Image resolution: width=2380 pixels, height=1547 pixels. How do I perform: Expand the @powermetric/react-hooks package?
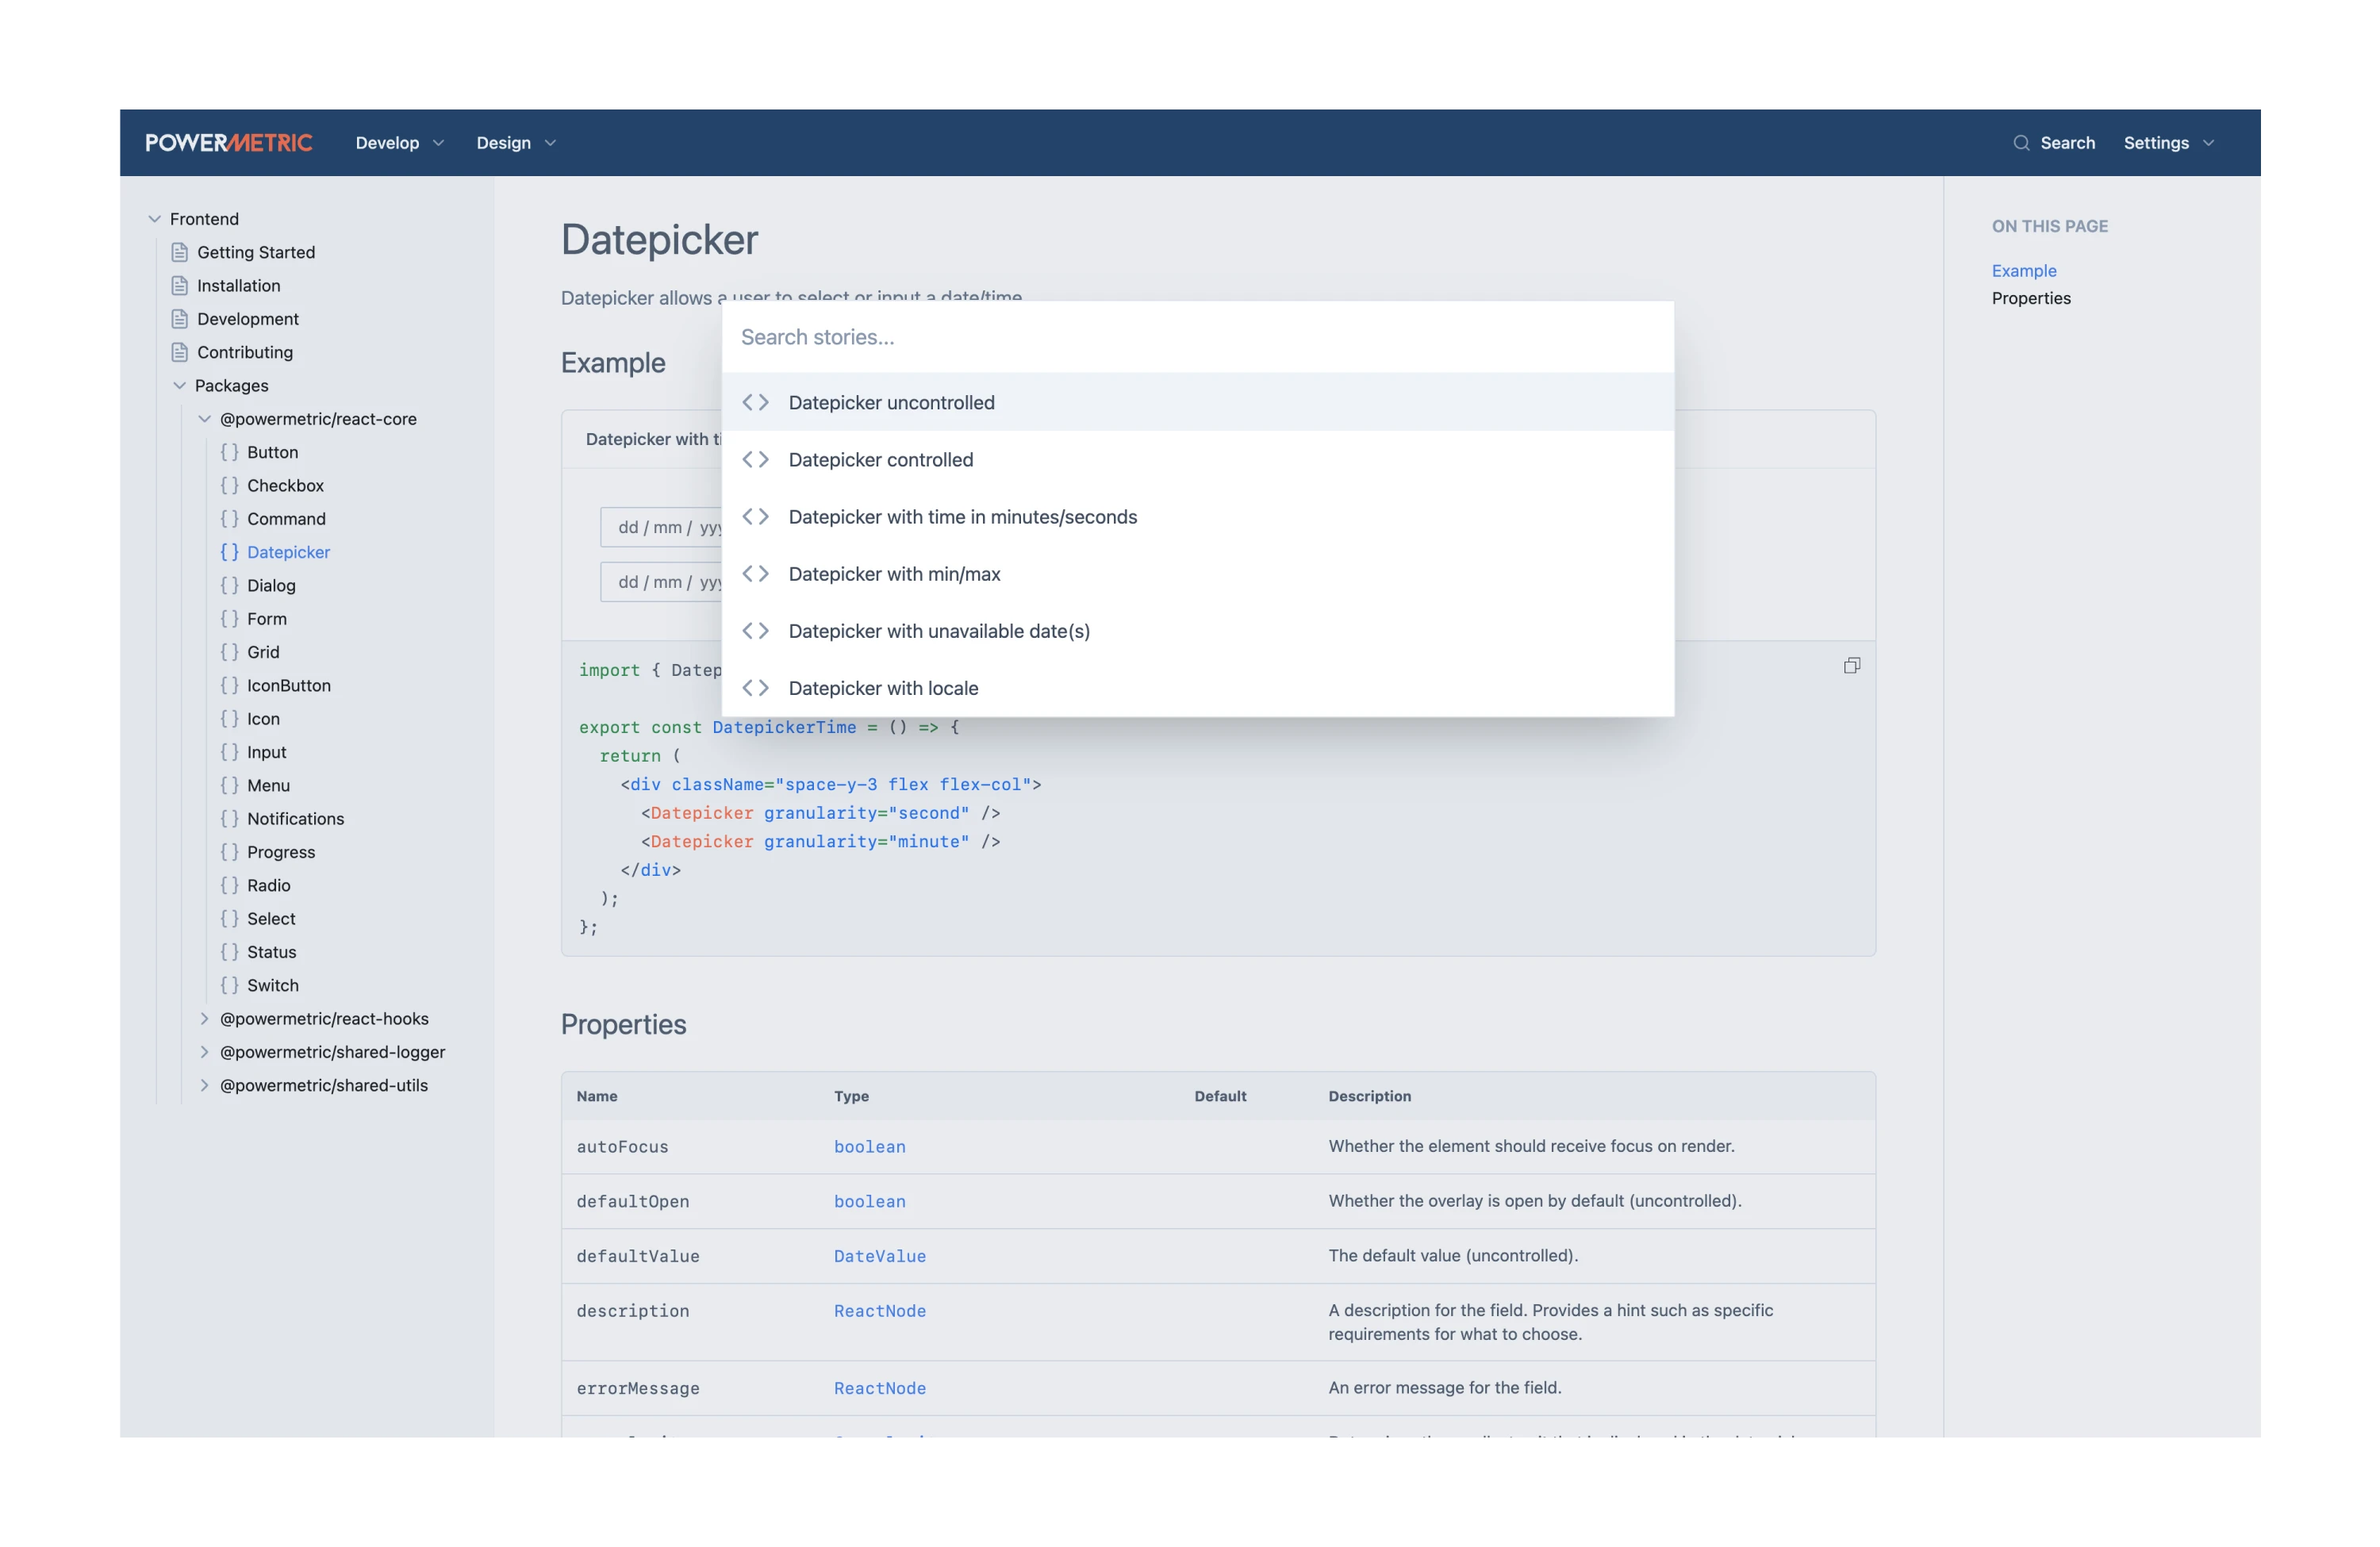coord(205,1018)
